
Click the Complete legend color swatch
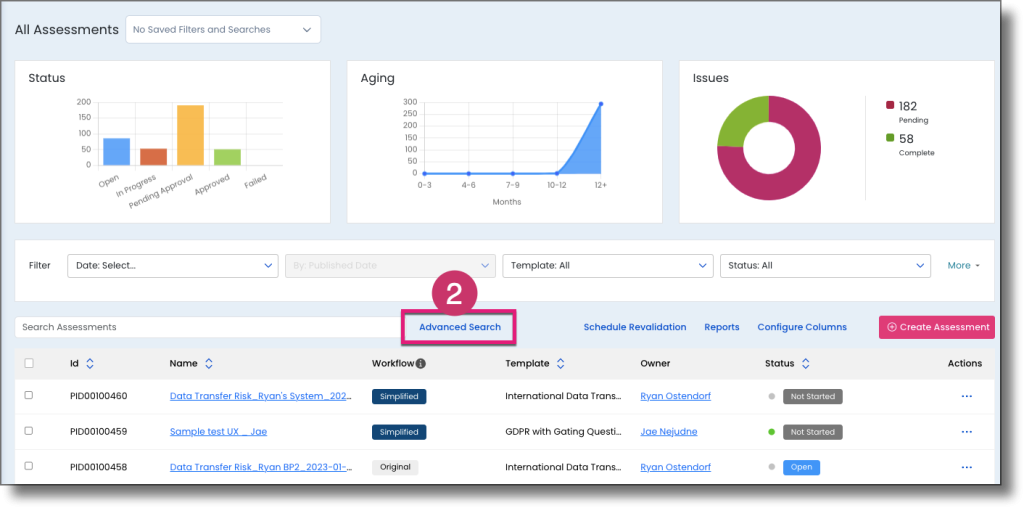(x=889, y=138)
